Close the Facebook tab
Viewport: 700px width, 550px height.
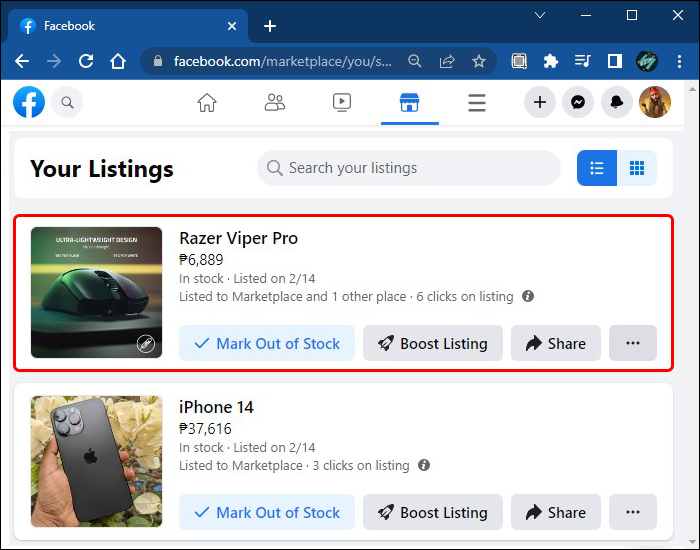(232, 26)
